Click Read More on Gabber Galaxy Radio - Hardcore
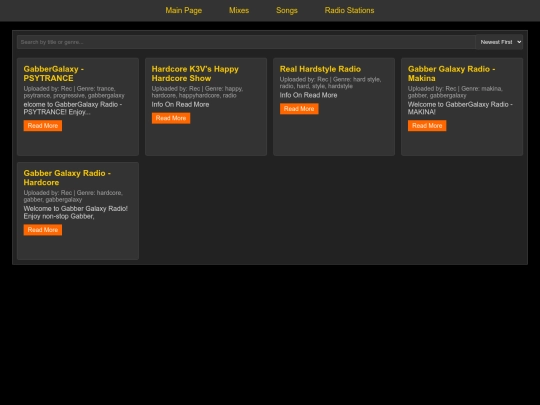The width and height of the screenshot is (540, 405). 43,230
